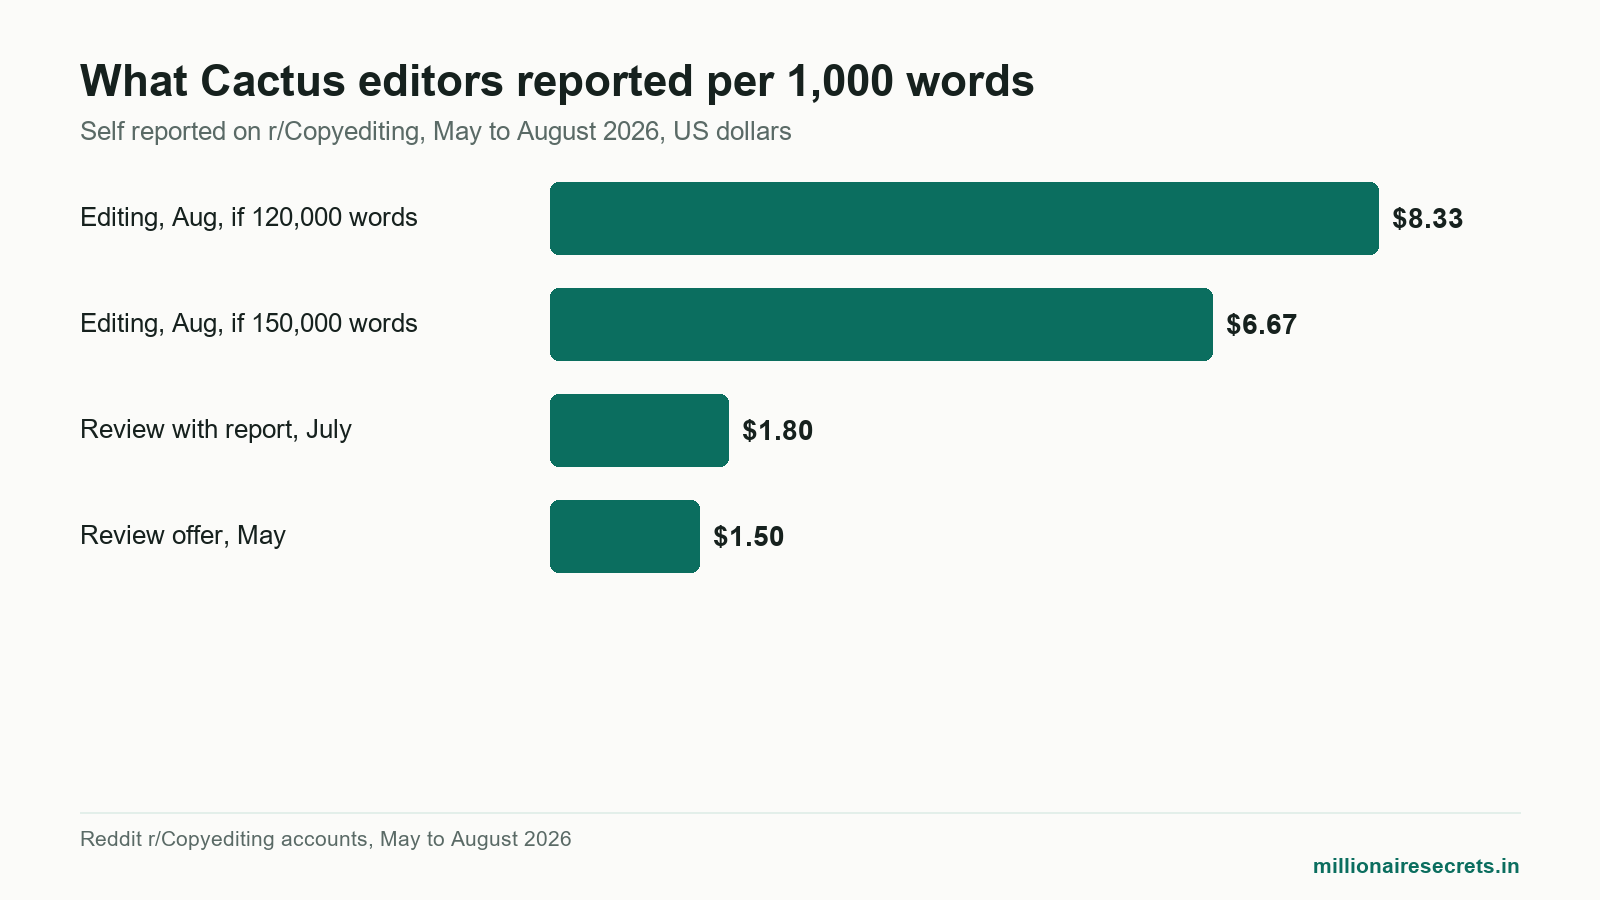Click the chart title about Cactus editors

(557, 81)
